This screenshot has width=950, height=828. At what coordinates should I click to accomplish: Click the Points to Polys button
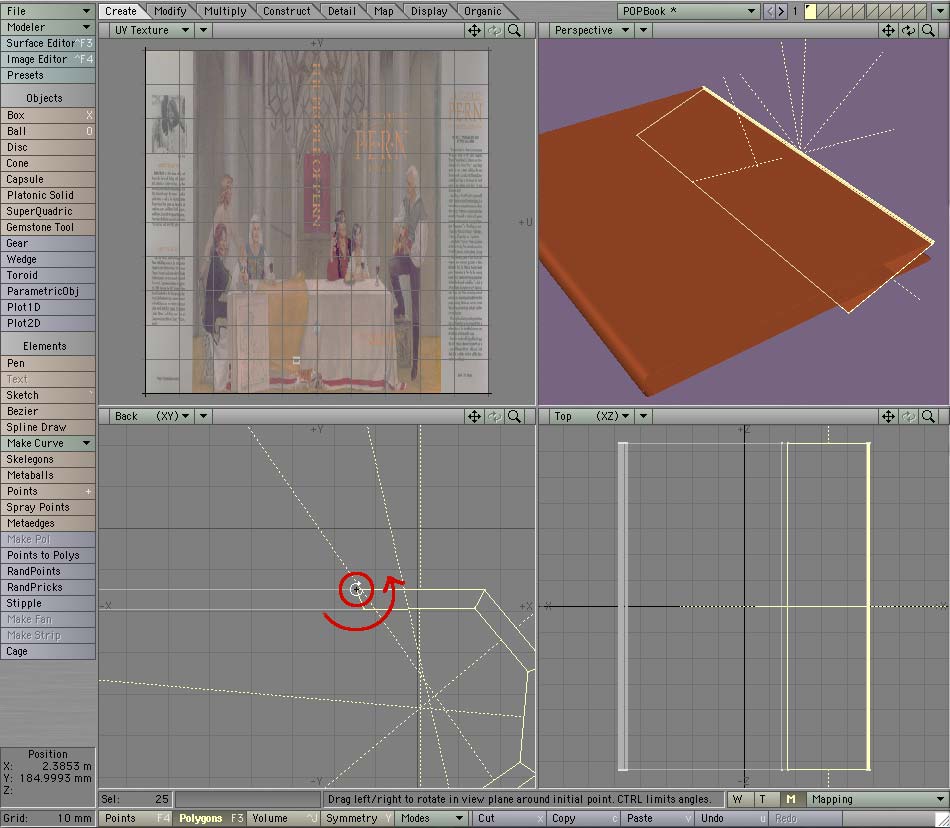48,555
